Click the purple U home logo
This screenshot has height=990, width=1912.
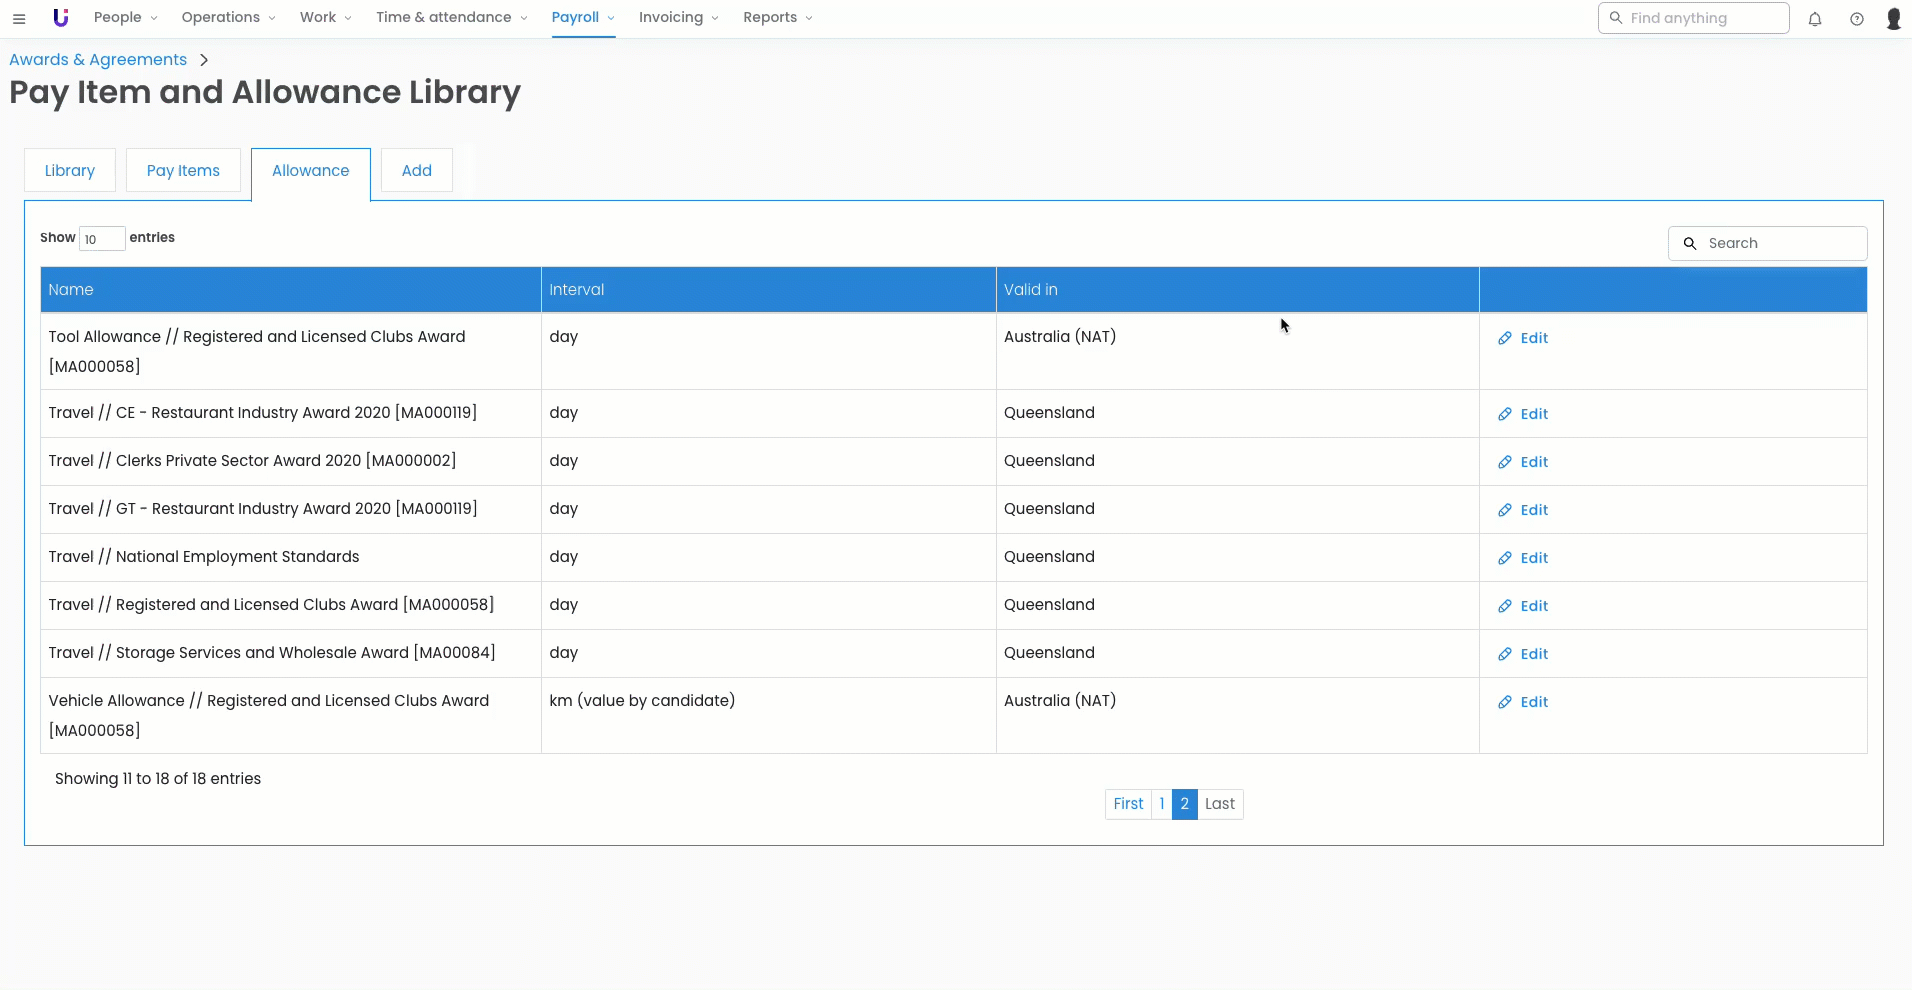61,18
